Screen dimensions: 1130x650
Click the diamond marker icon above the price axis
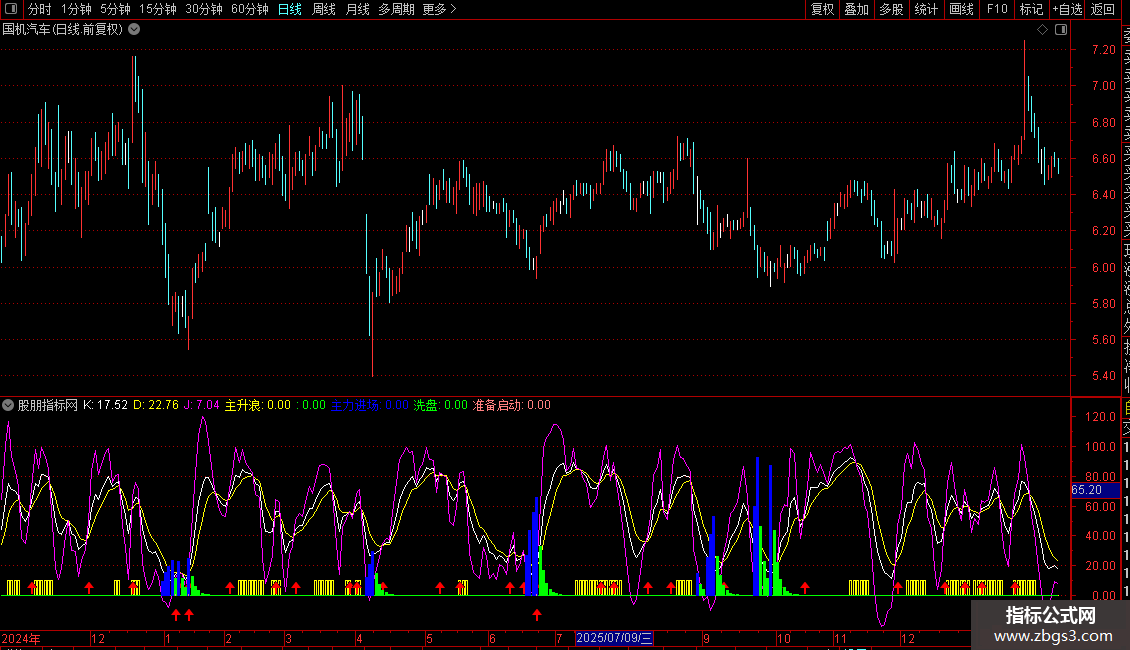point(1042,30)
